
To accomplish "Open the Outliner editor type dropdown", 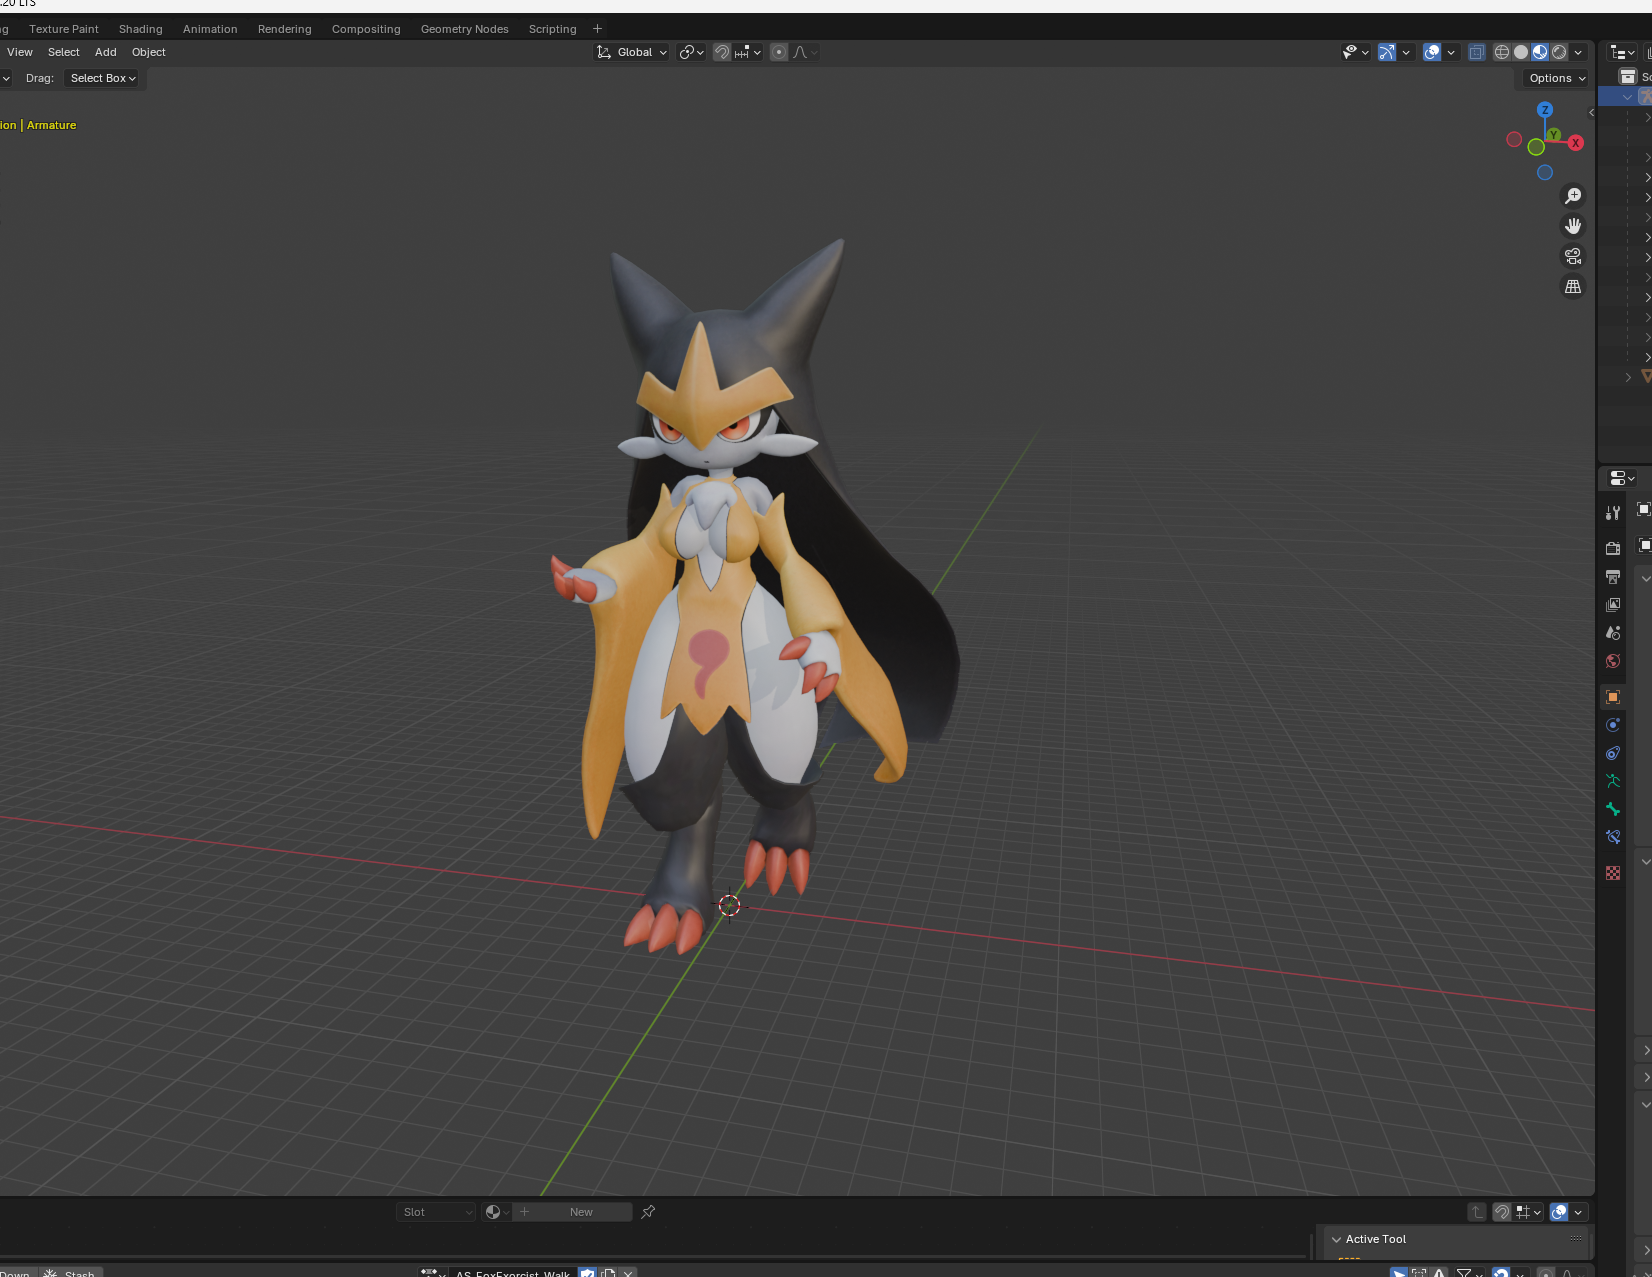I will 1622,52.
